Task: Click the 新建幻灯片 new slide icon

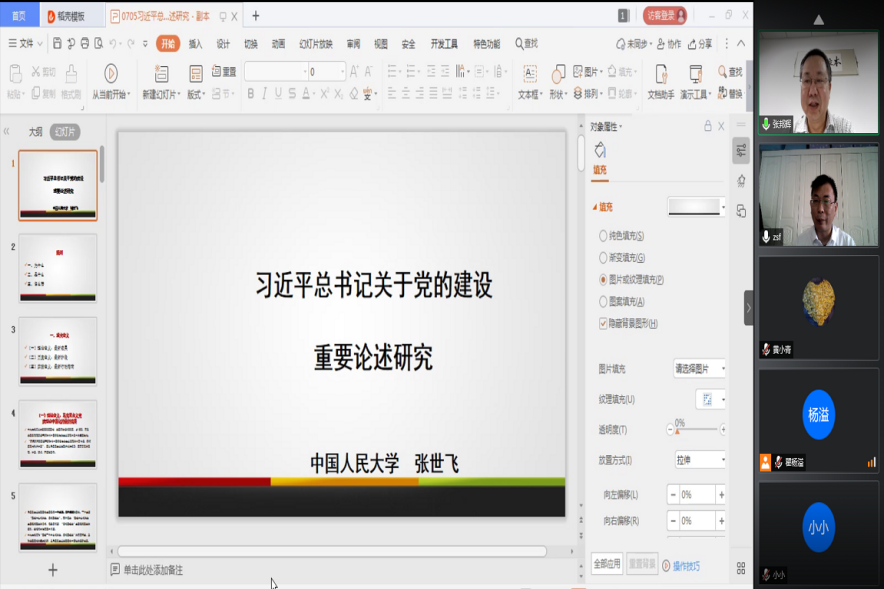Action: [162, 73]
